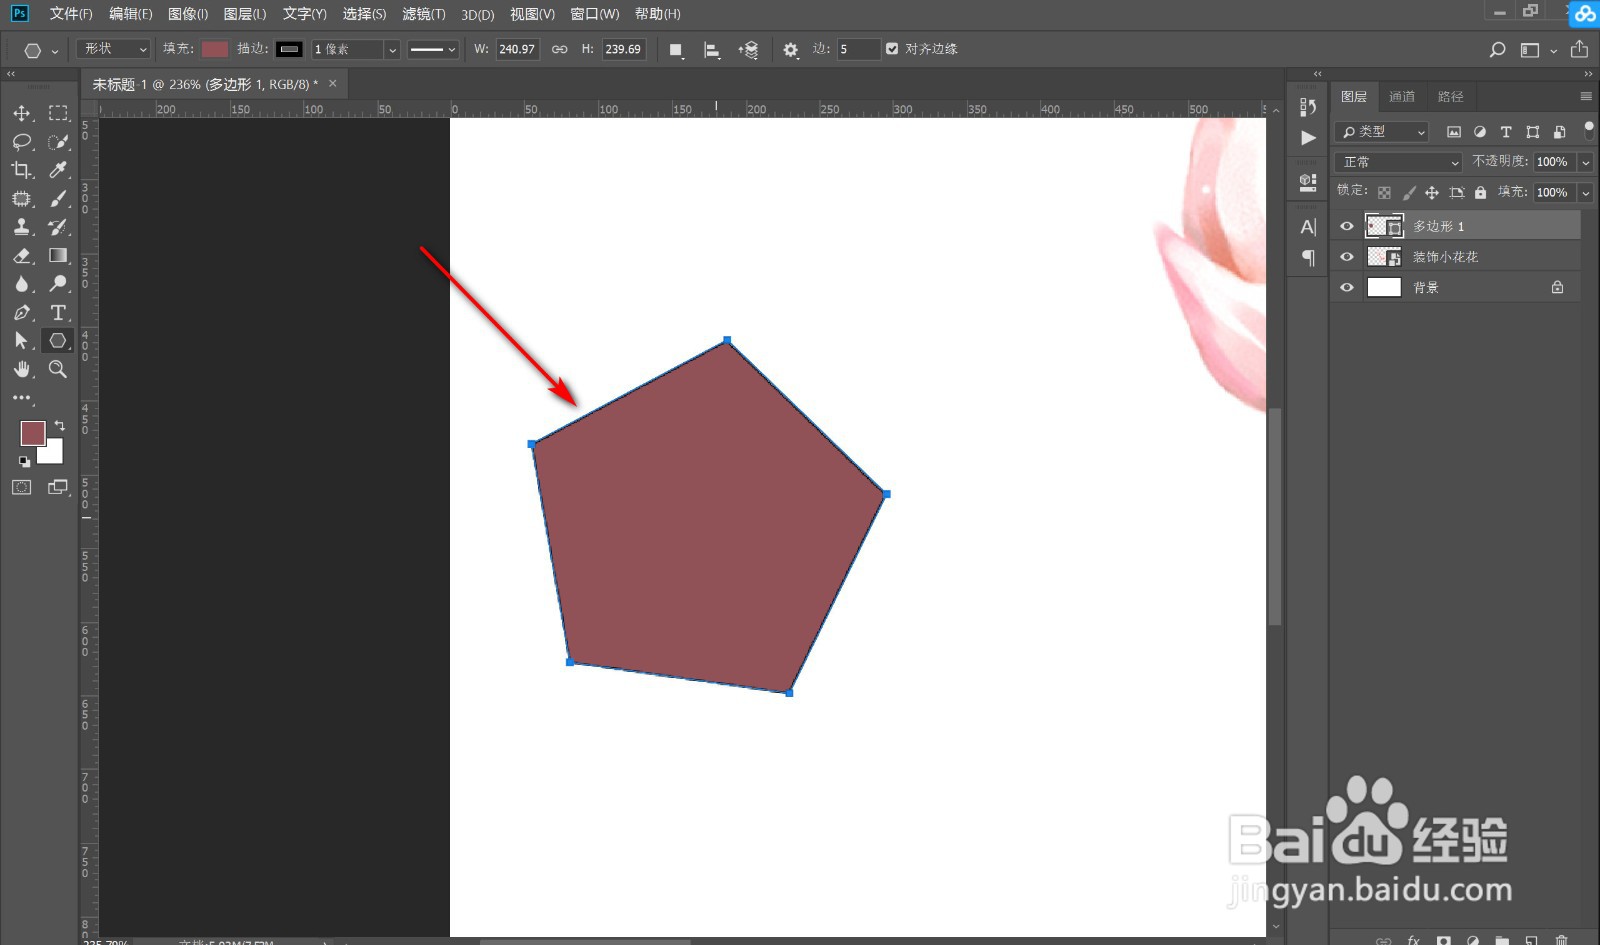Open the opacity slider dropdown arrow
This screenshot has width=1600, height=945.
pos(1586,162)
